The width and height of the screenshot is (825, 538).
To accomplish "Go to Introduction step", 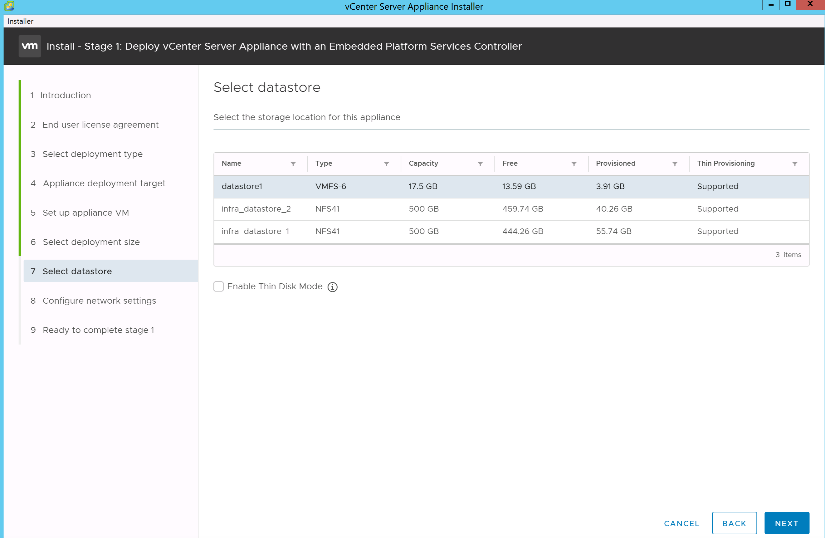I will (x=66, y=95).
